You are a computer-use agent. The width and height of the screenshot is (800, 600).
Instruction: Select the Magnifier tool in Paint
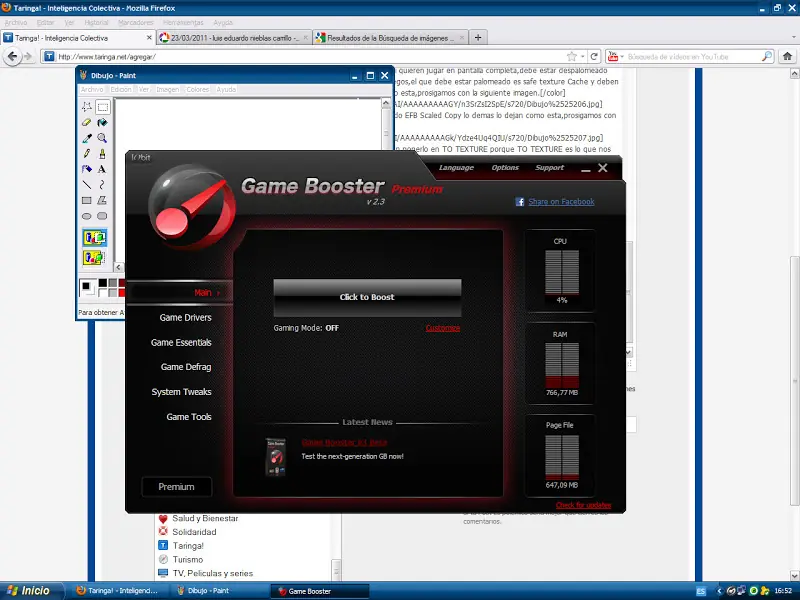pos(103,138)
